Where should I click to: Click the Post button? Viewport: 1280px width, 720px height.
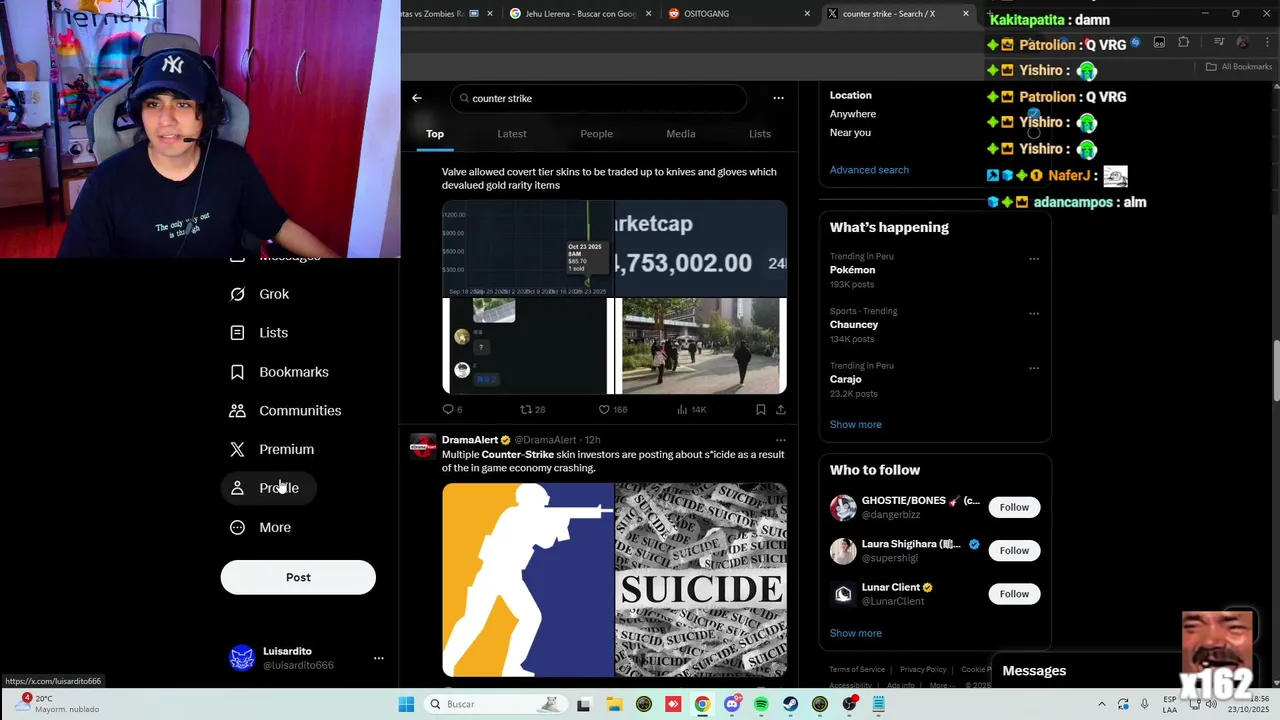pyautogui.click(x=298, y=577)
